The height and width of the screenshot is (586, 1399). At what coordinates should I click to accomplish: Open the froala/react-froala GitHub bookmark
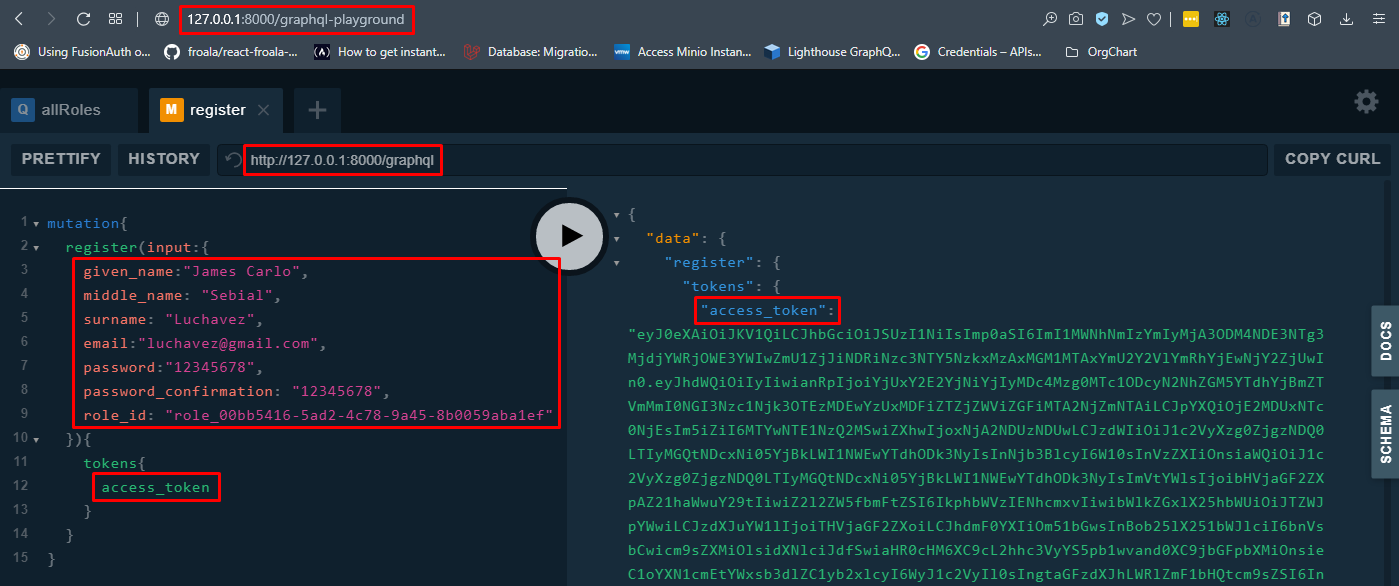point(233,52)
